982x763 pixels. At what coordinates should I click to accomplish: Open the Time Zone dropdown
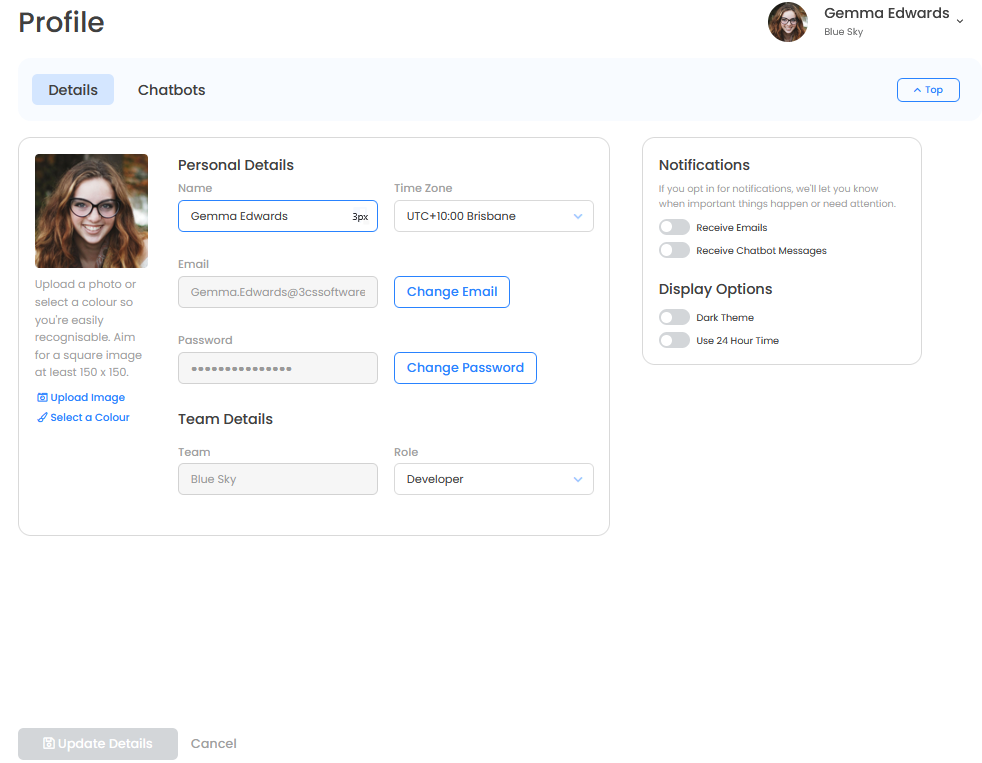pyautogui.click(x=493, y=216)
